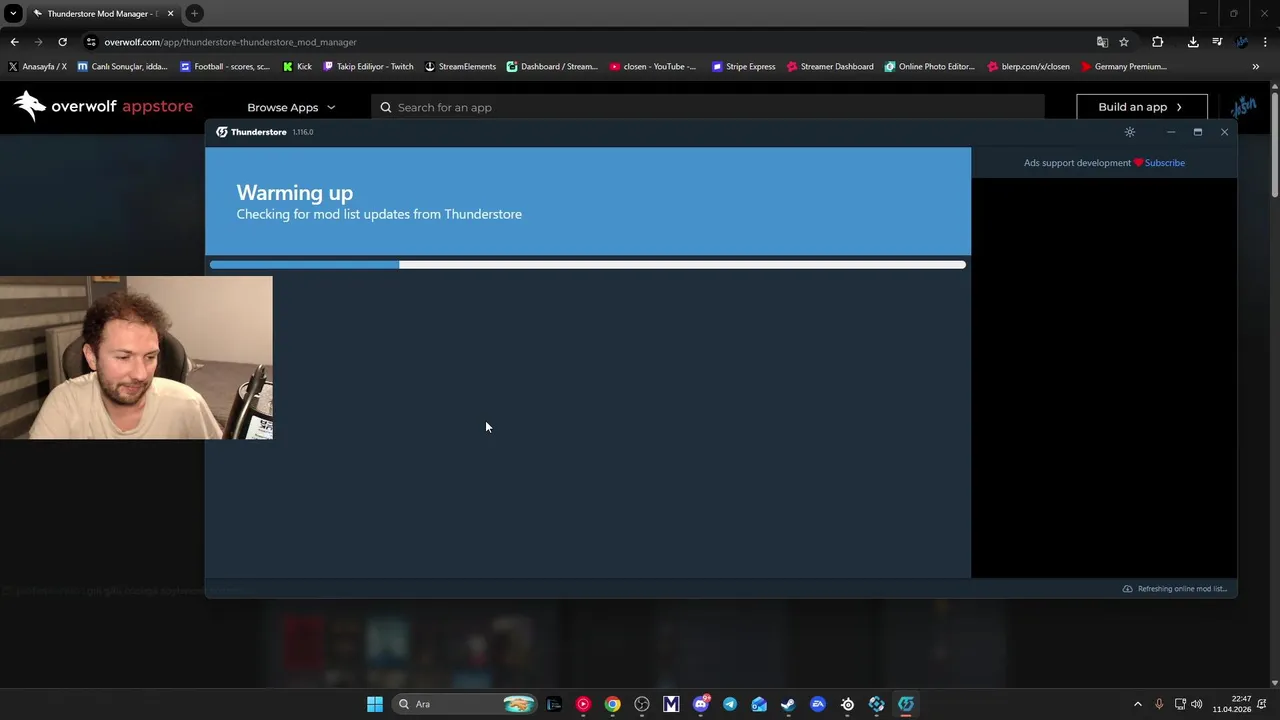
Task: Open the Dashboard / Stream bookmark
Action: point(552,67)
